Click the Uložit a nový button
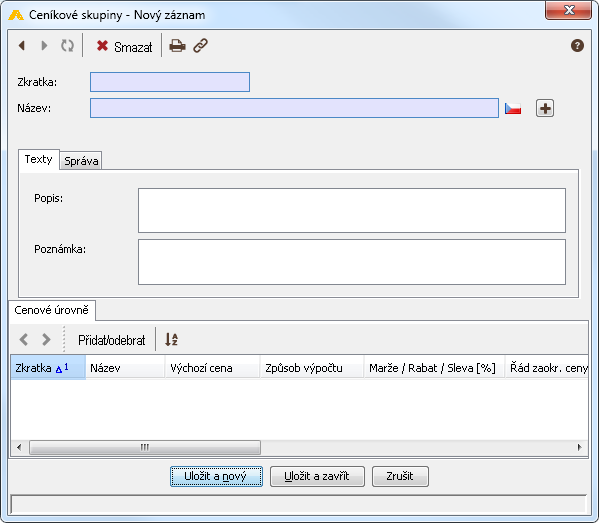This screenshot has height=523, width=599. pos(216,476)
